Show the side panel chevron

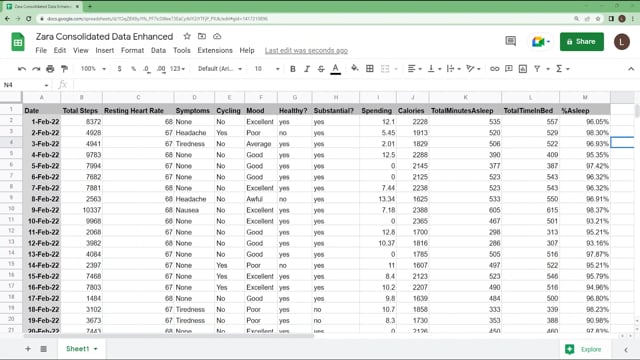pos(626,350)
